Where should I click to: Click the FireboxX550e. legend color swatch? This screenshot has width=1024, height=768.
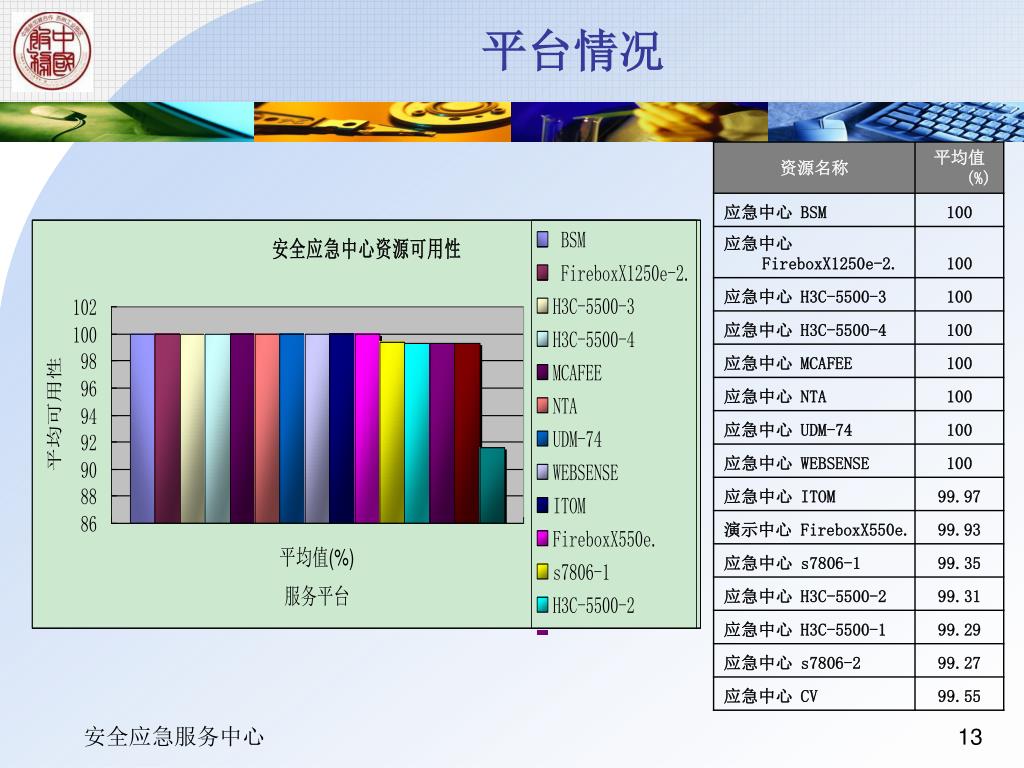543,539
